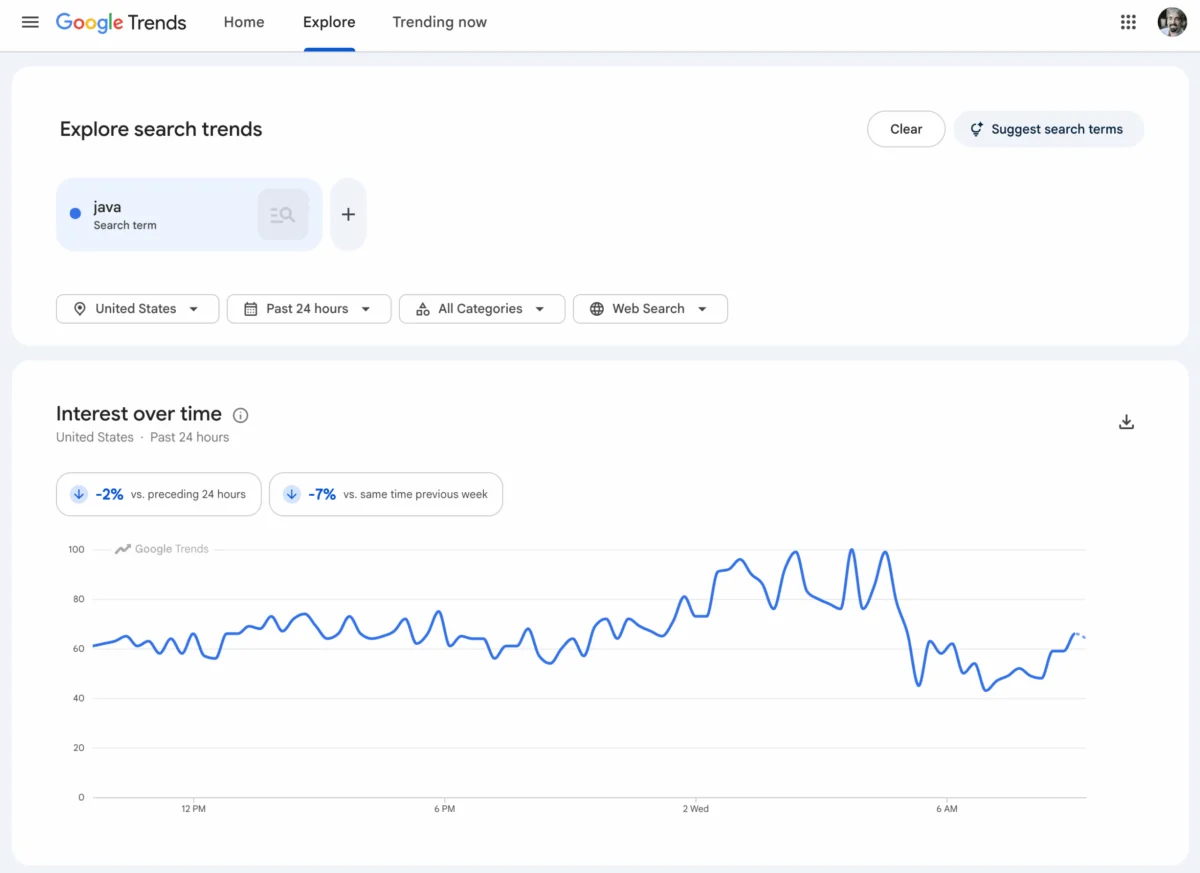Image resolution: width=1200 pixels, height=873 pixels.
Task: Click the categories shapes icon
Action: pyautogui.click(x=423, y=309)
